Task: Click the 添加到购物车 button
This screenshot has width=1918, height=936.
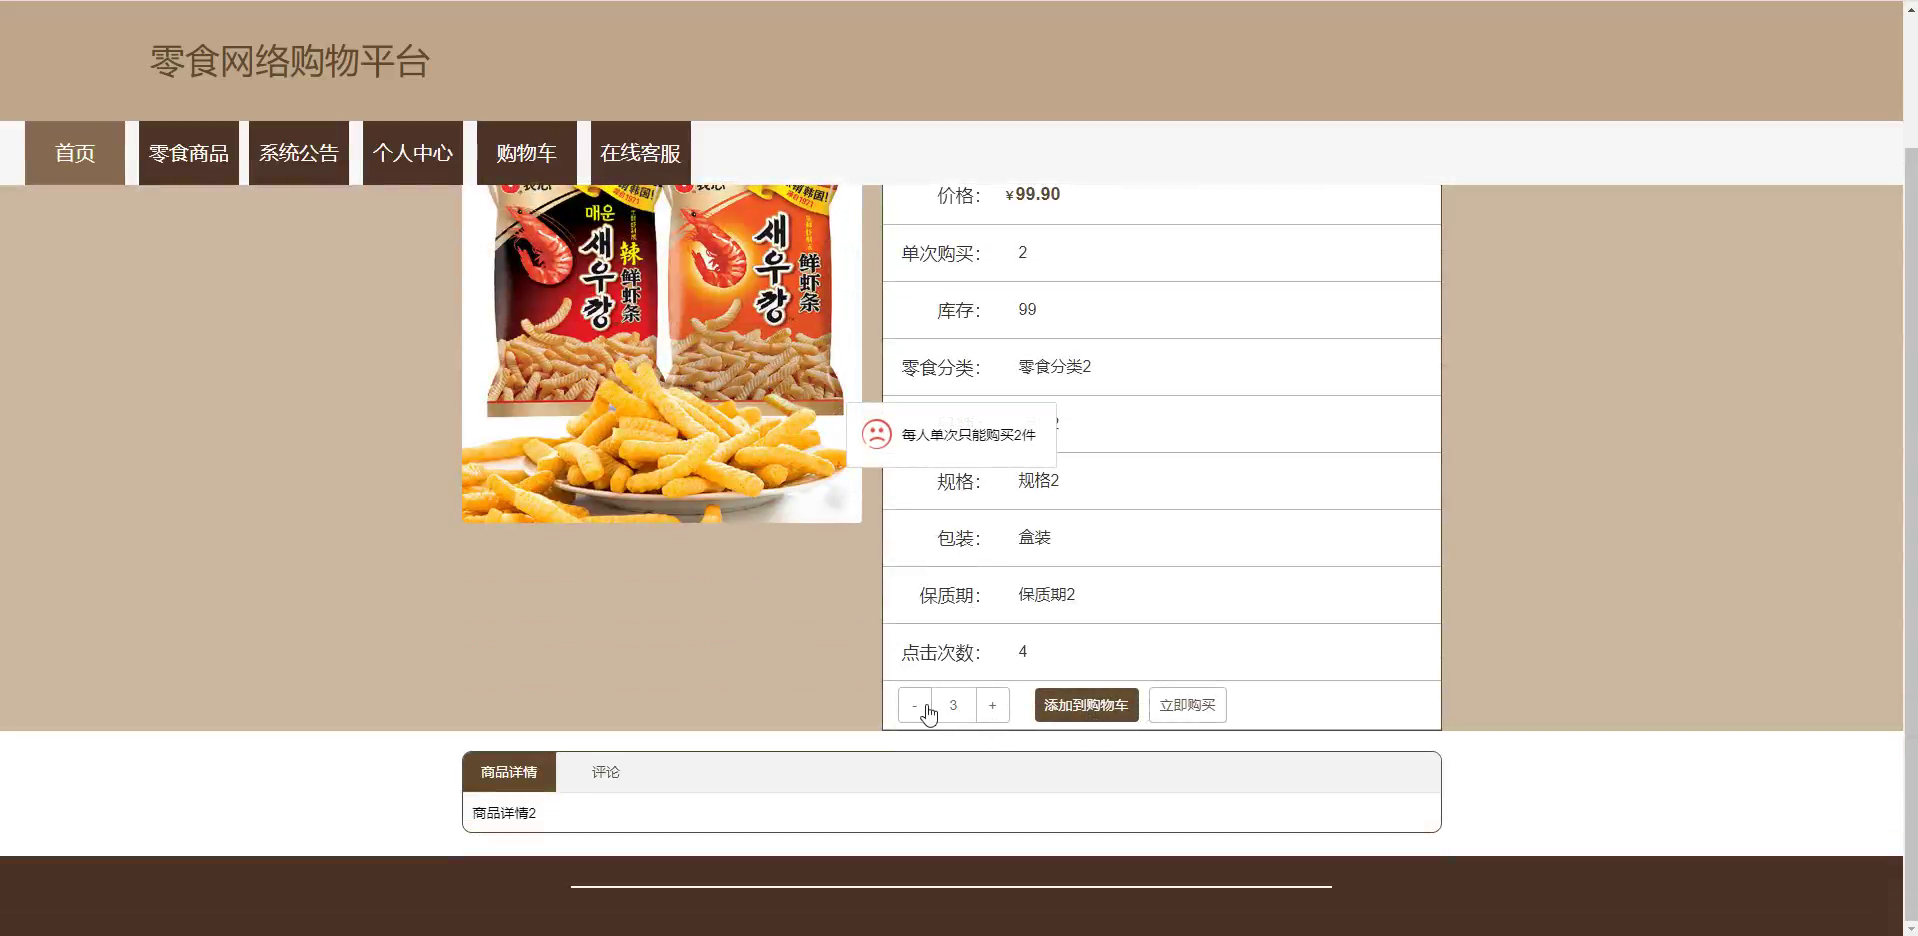Action: point(1086,705)
